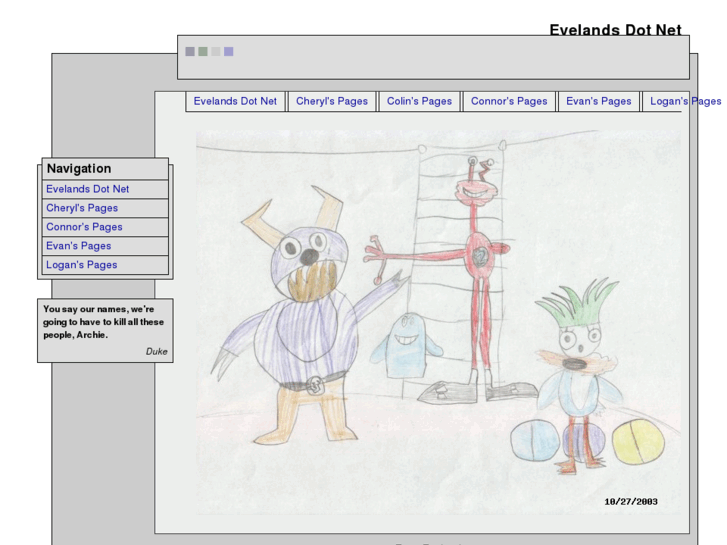Open the Cheryl's Pages top tab
The width and height of the screenshot is (727, 545).
332,101
